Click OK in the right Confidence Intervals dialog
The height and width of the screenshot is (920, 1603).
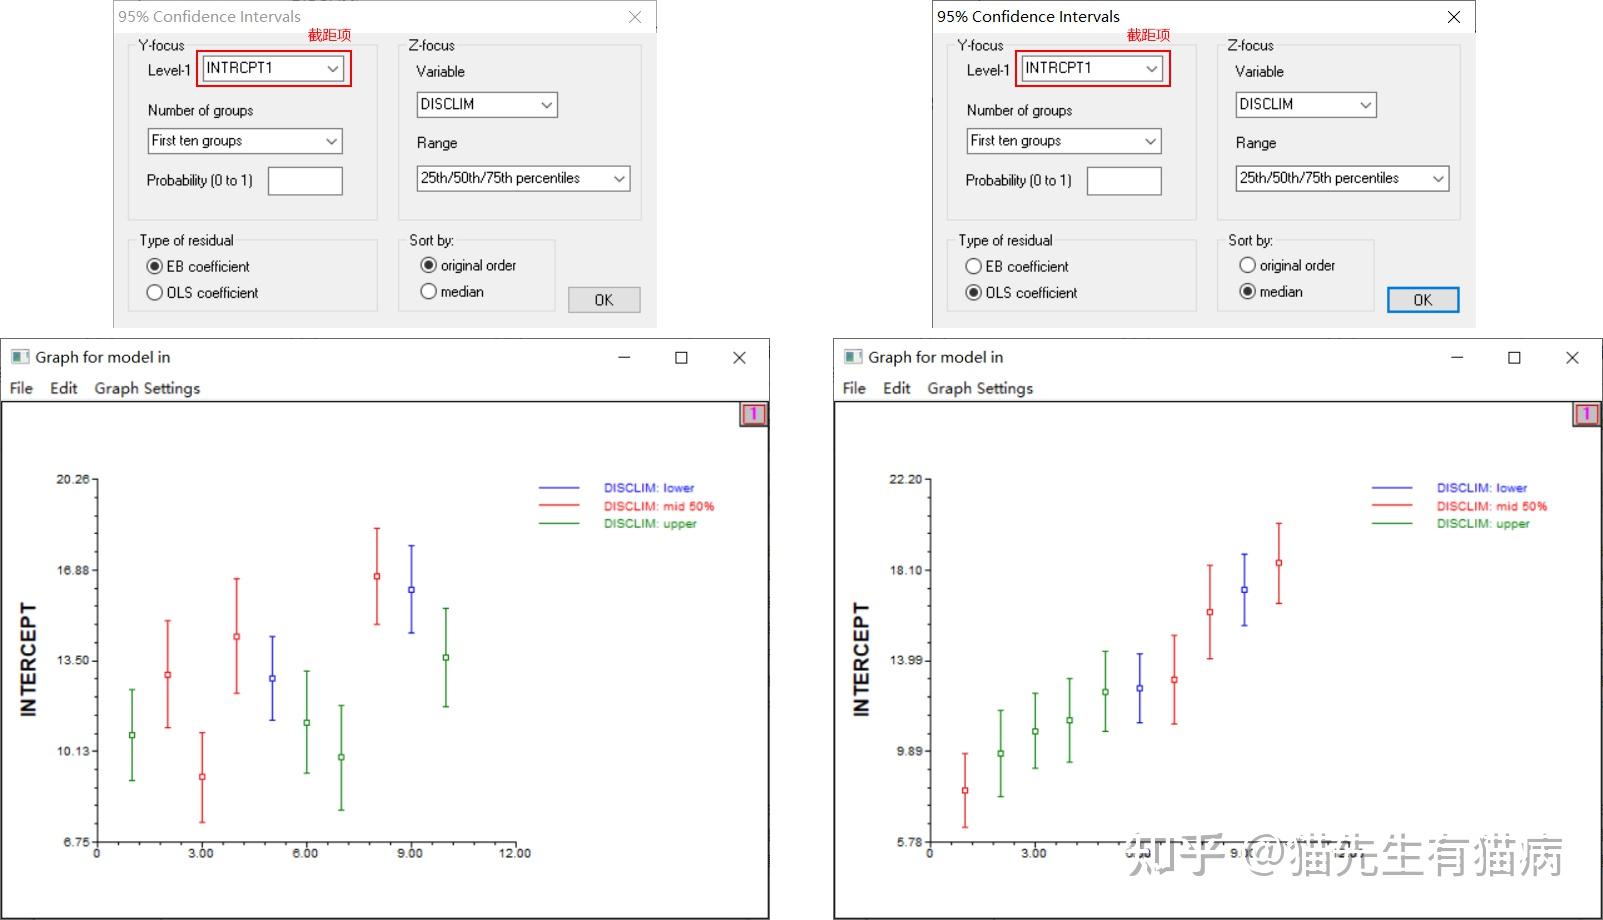click(1422, 299)
